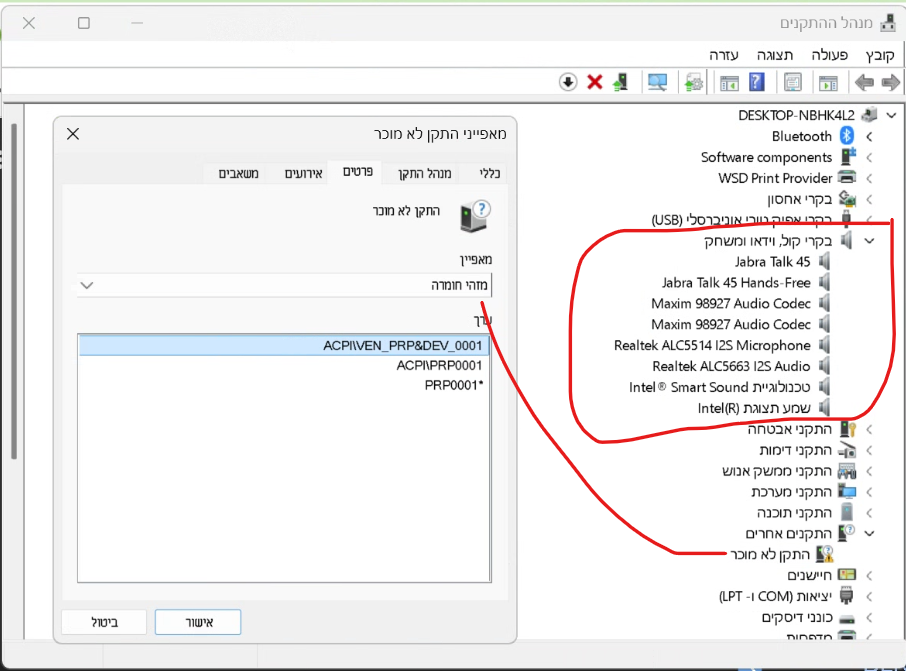This screenshot has height=671, width=906.
Task: Select the ACPI\PRP0001 value in list
Action: [439, 365]
